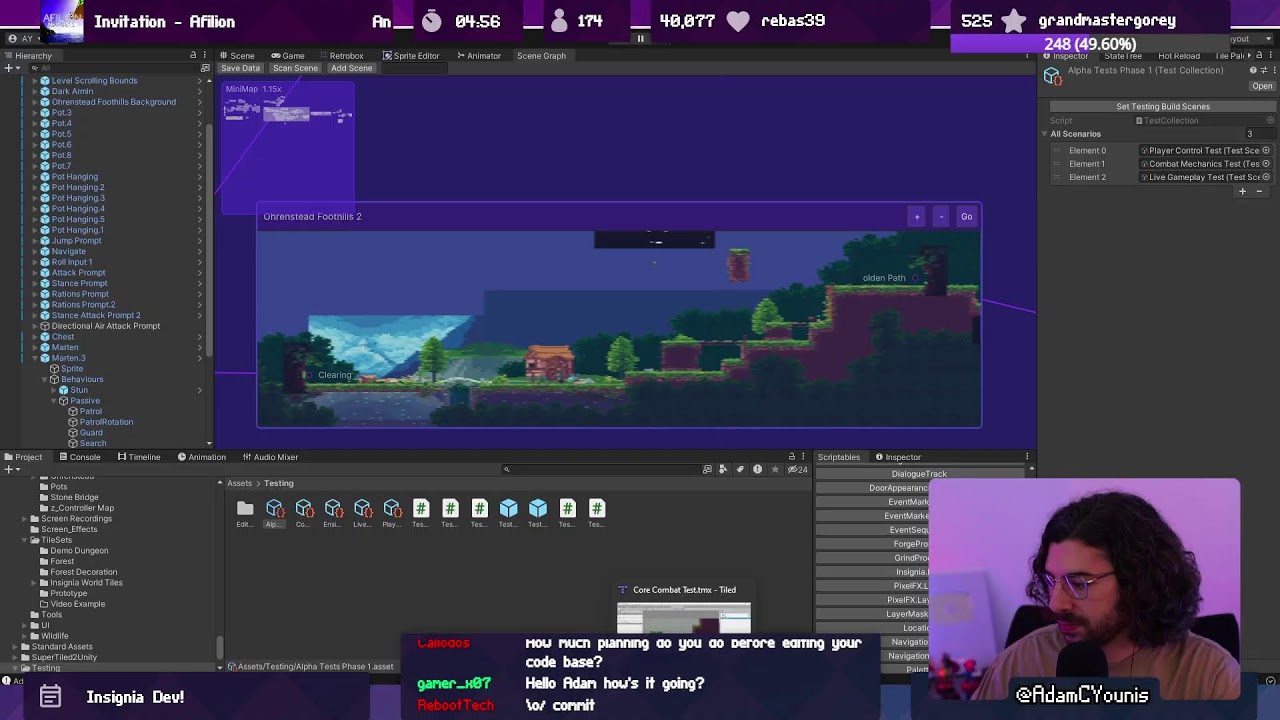Click the Ohrenstead Foothills Background prefab icon
The height and width of the screenshot is (720, 1280).
44,102
